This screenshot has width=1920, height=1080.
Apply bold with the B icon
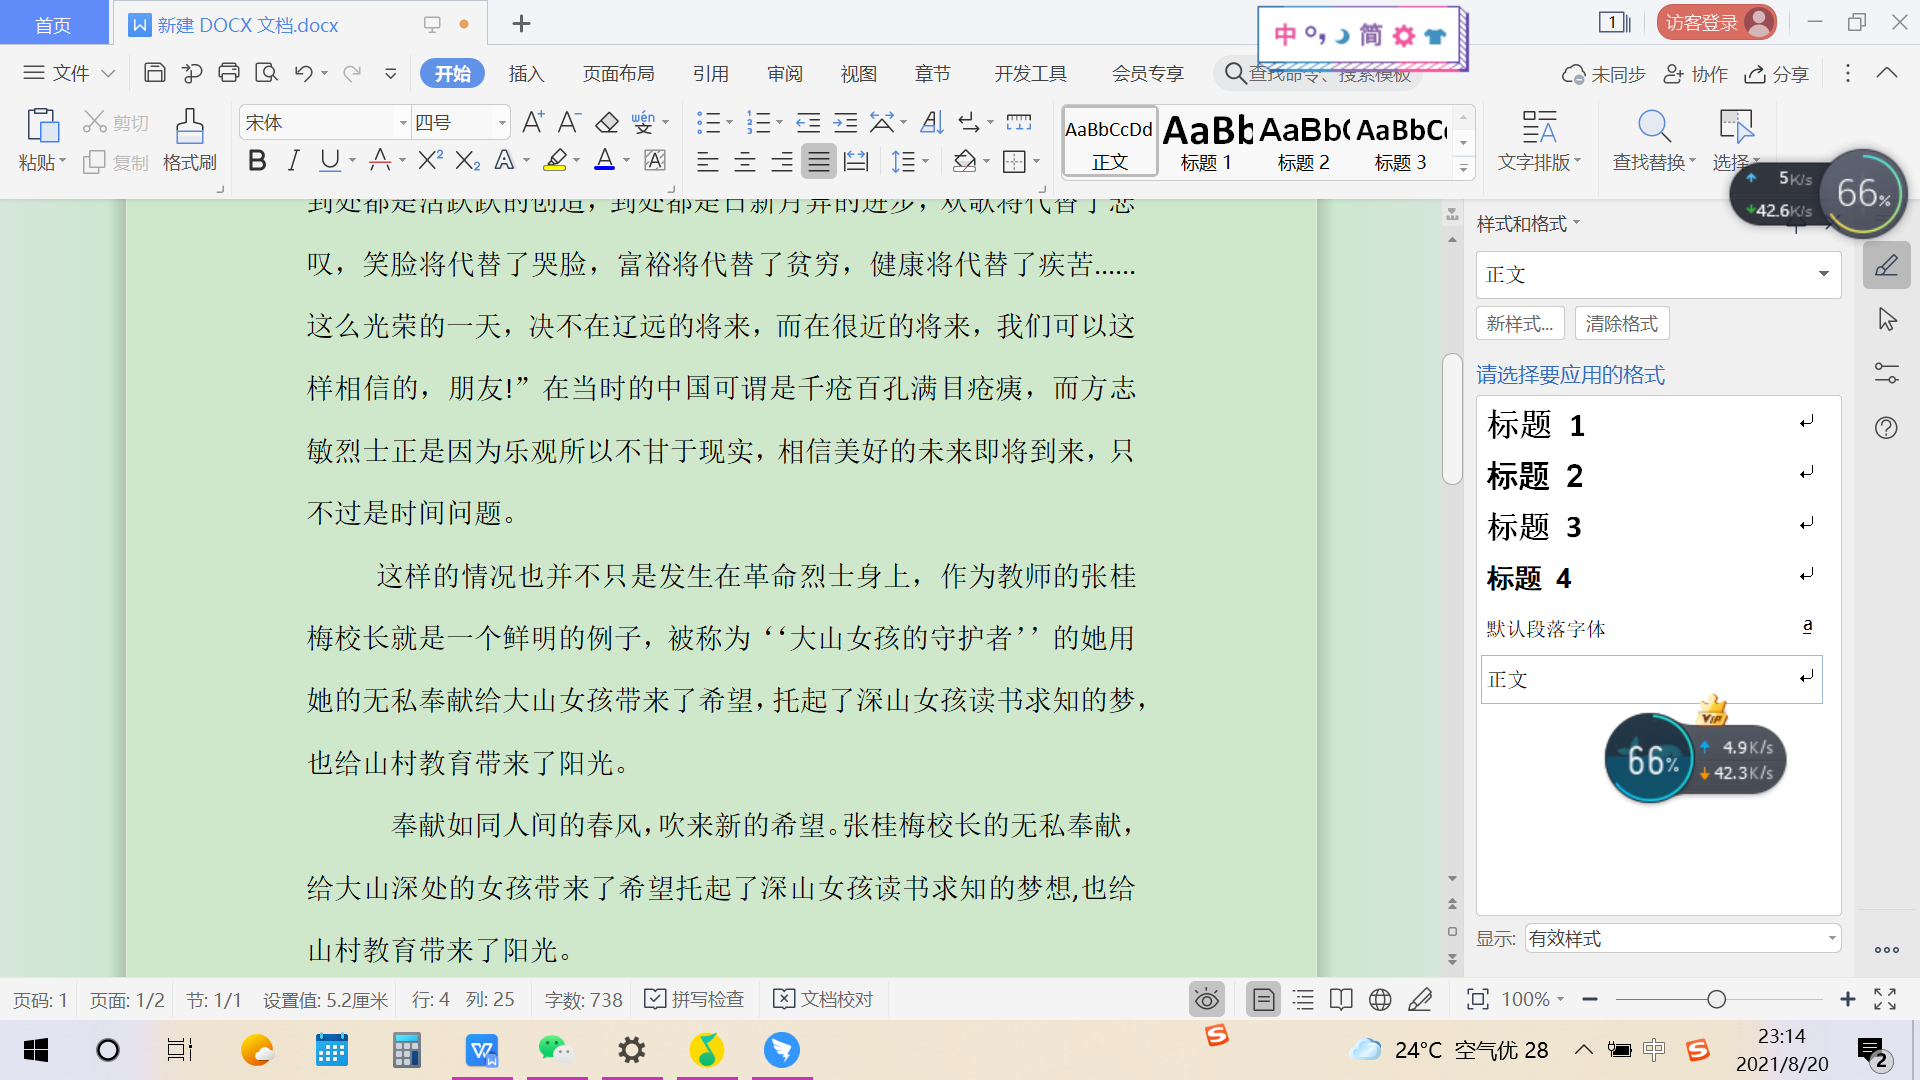(257, 161)
